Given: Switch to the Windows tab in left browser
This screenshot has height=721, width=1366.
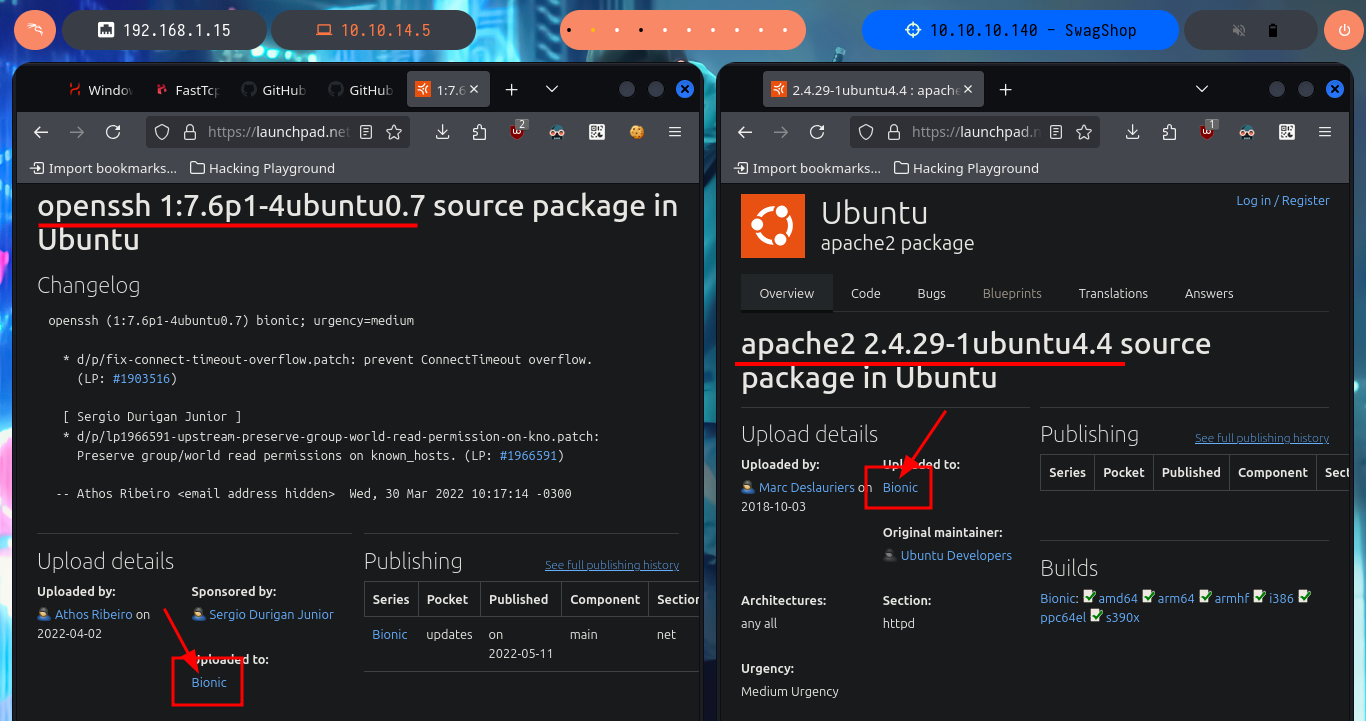Looking at the screenshot, I should click(x=100, y=90).
